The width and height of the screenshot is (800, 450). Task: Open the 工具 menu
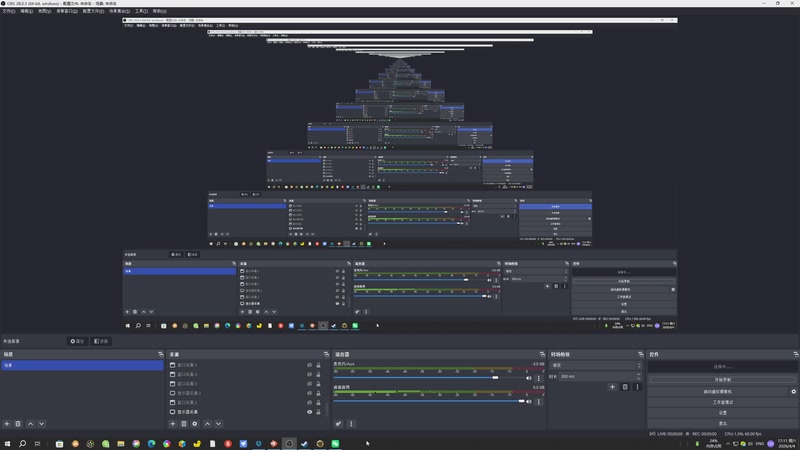(x=141, y=11)
